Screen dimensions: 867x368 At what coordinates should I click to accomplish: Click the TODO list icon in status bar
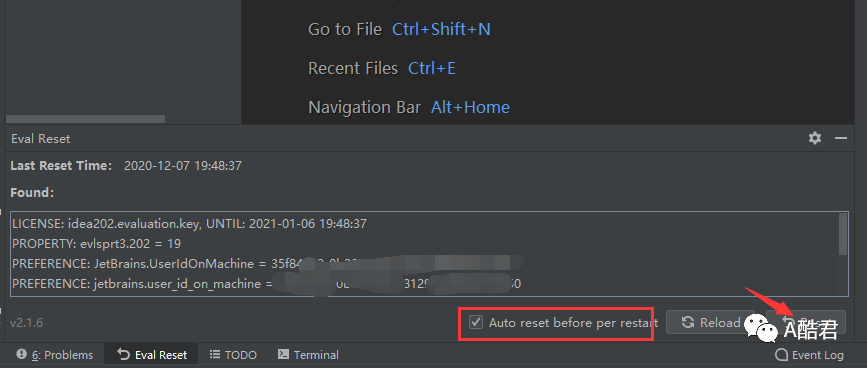215,354
